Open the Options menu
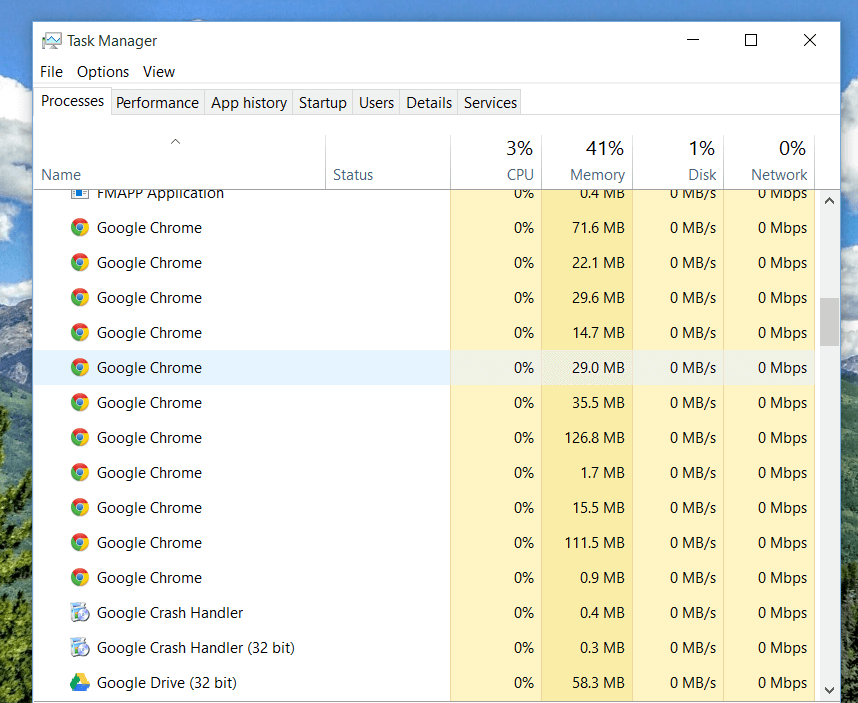858x703 pixels. (x=103, y=72)
